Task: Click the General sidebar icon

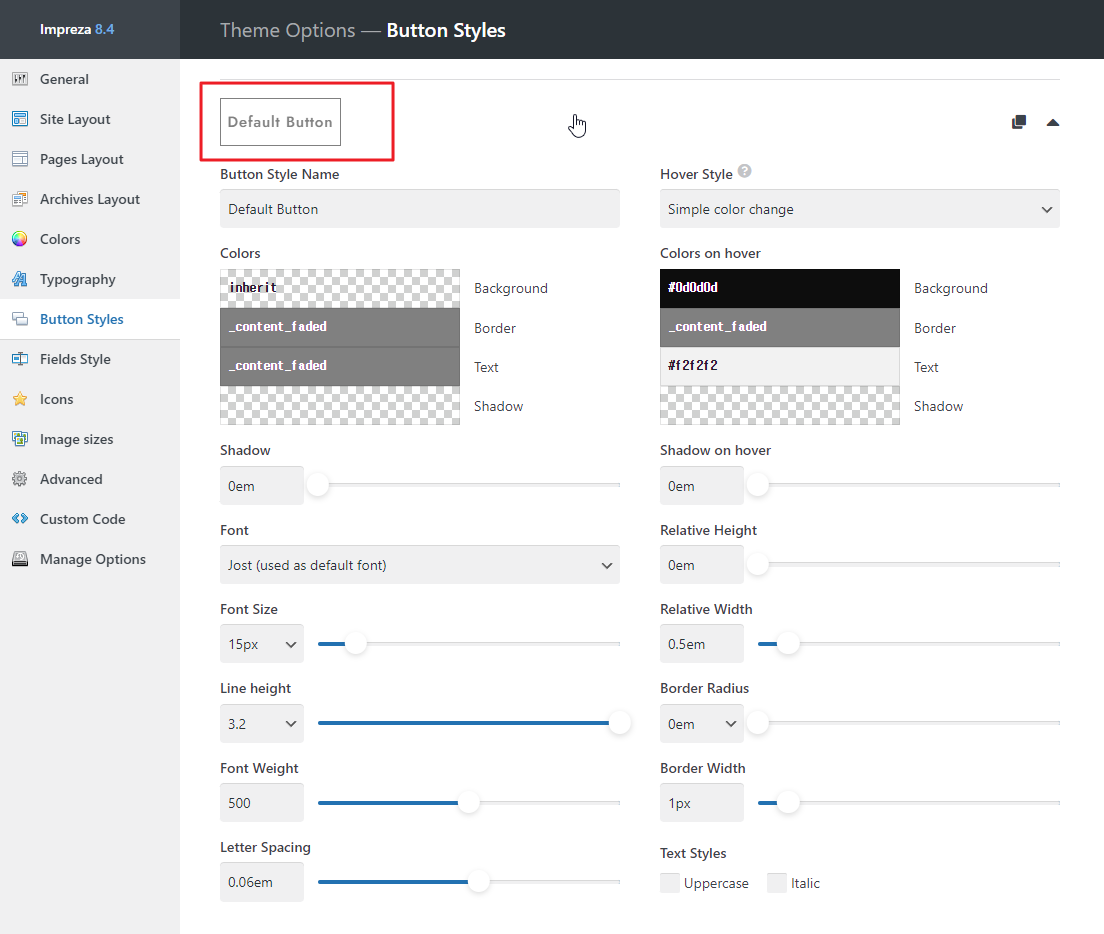Action: pyautogui.click(x=20, y=79)
